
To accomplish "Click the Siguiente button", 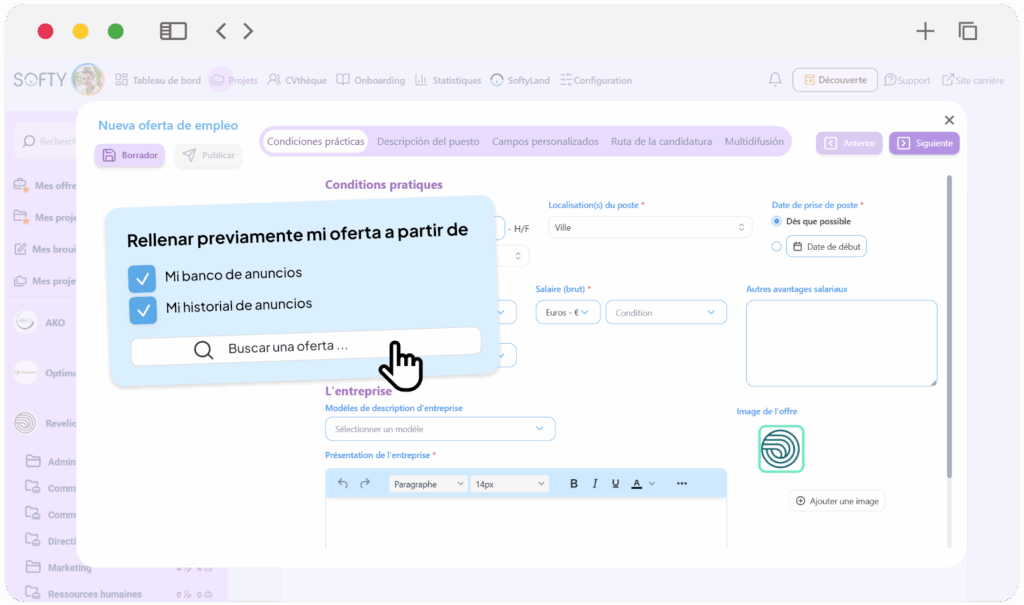I will 924,143.
